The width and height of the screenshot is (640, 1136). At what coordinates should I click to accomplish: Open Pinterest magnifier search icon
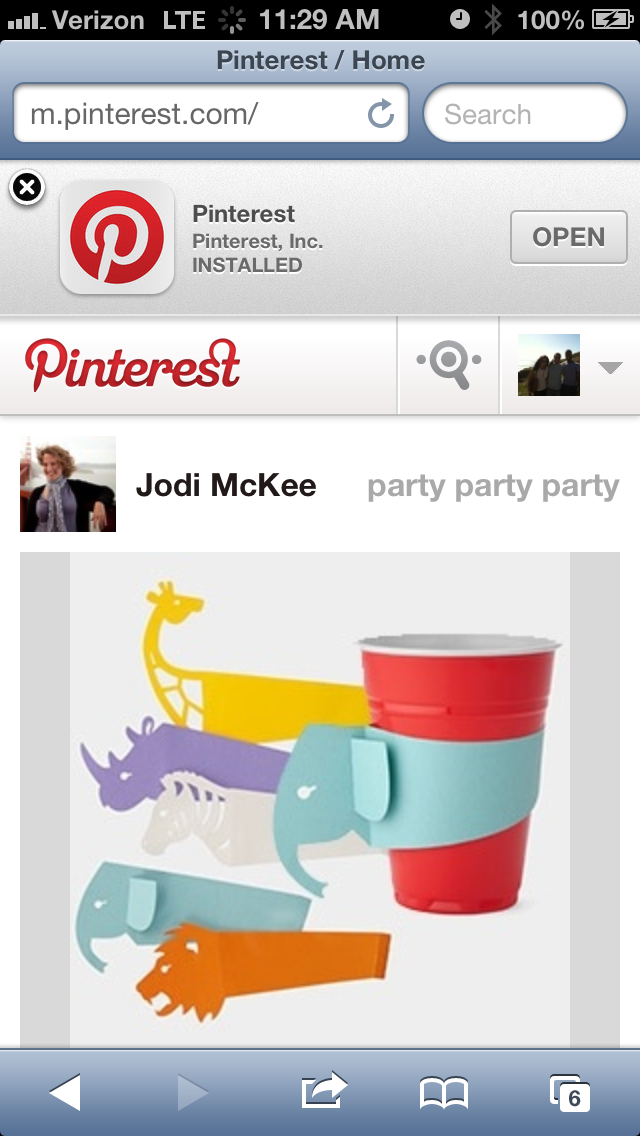tap(449, 364)
